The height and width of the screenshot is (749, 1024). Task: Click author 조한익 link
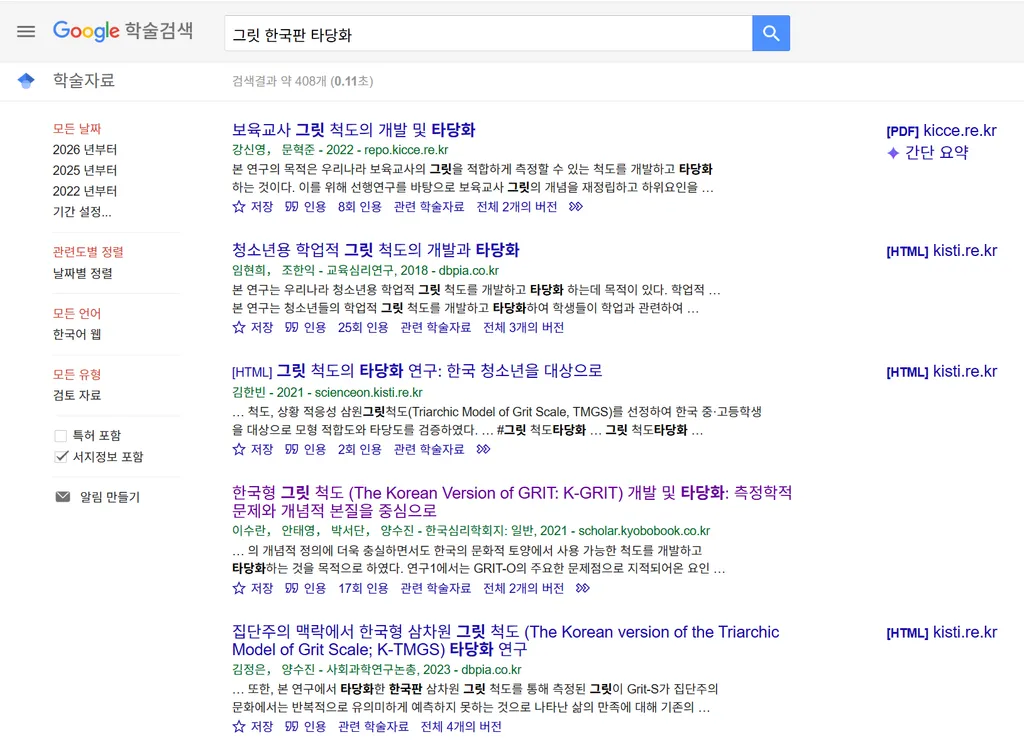(298, 270)
